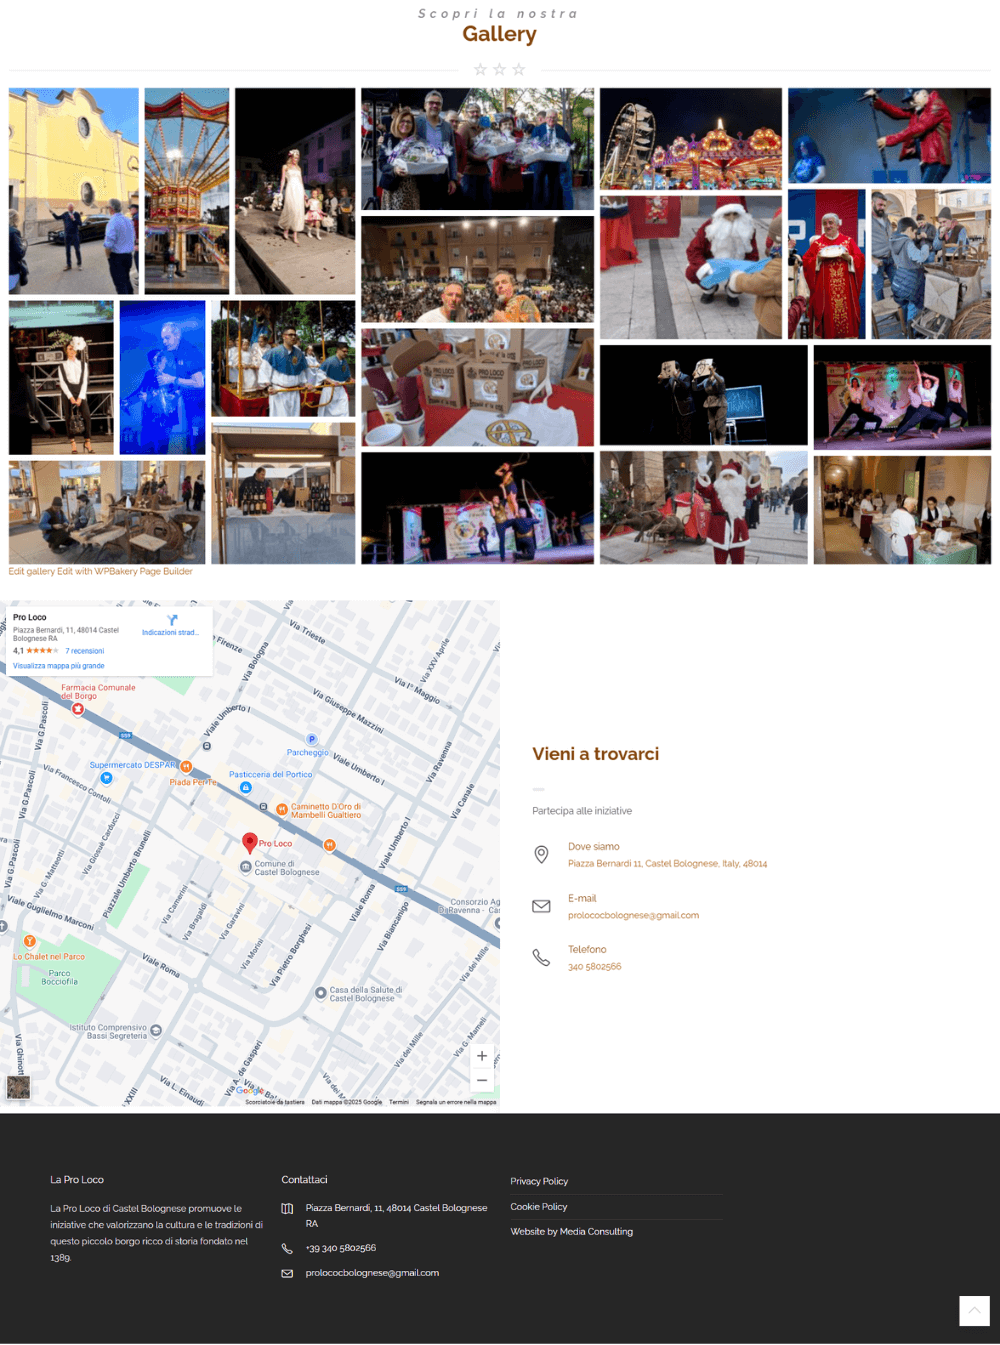The width and height of the screenshot is (1000, 1345).
Task: Open the 7 recensioni link
Action: click(85, 651)
